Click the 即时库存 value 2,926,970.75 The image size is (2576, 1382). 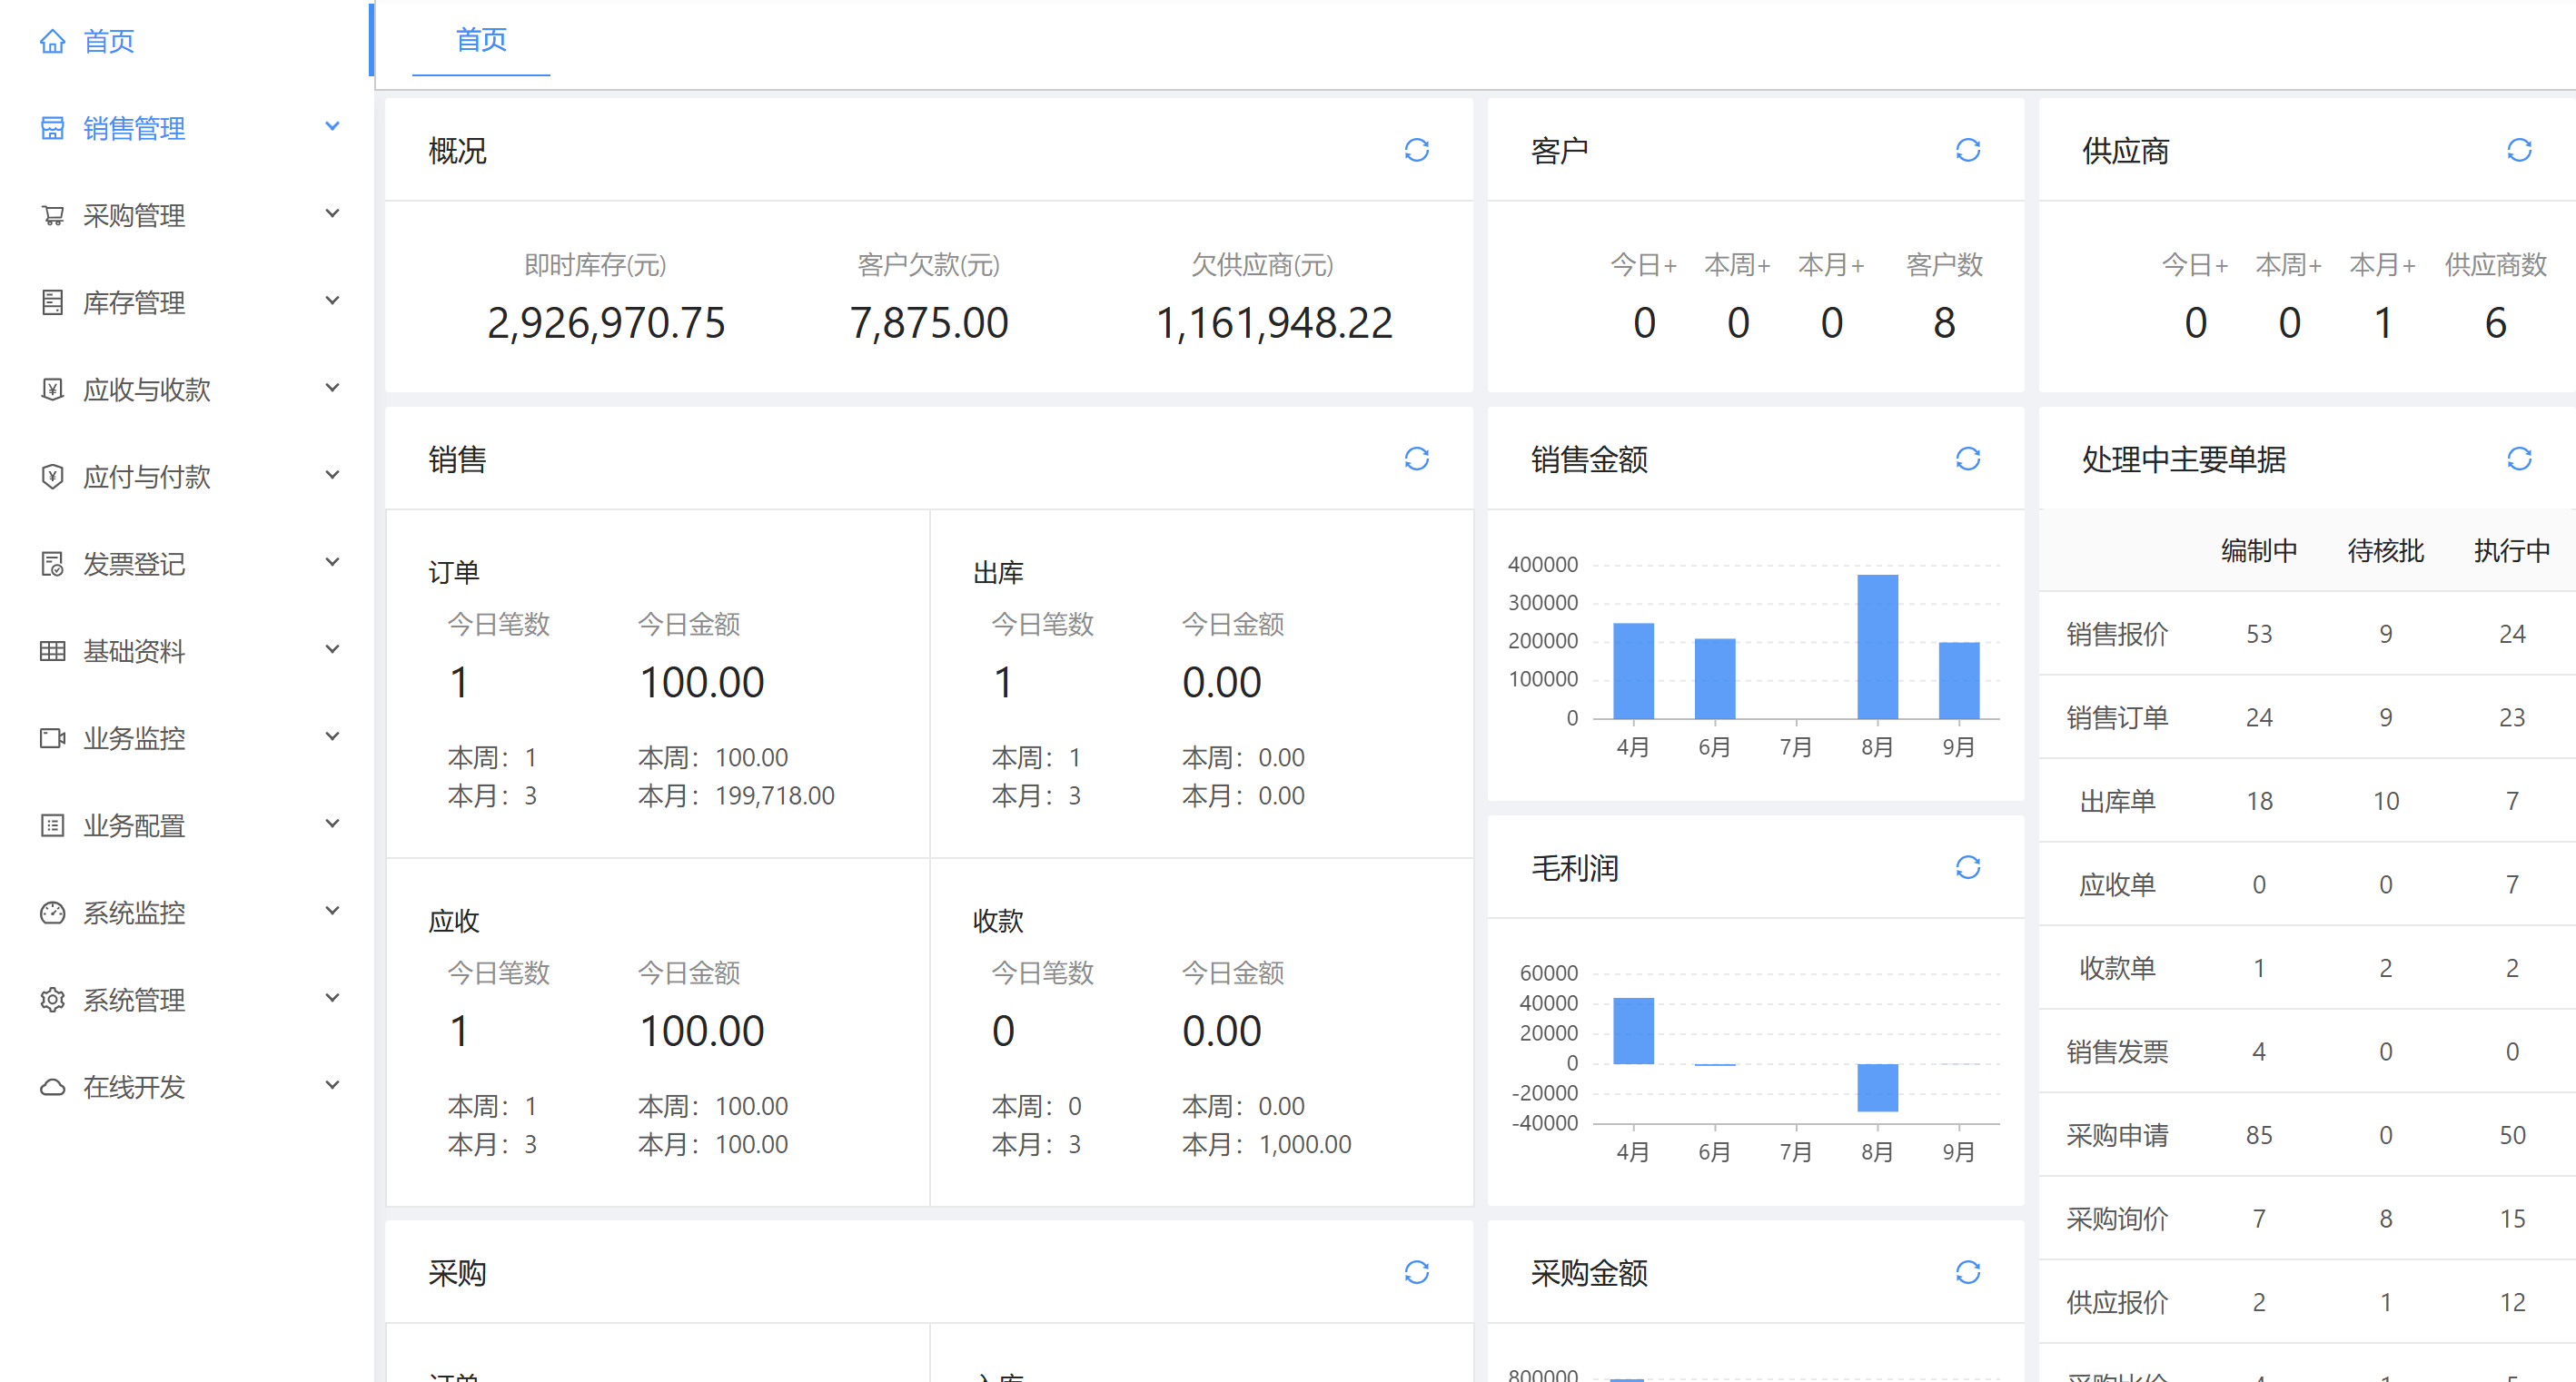(x=606, y=323)
